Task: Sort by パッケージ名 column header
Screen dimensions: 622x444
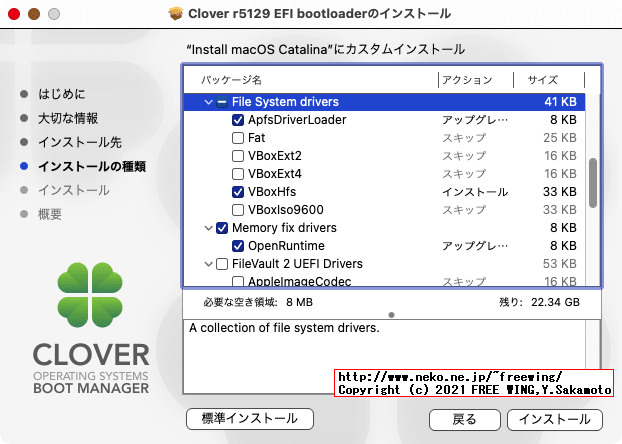Action: (x=231, y=80)
